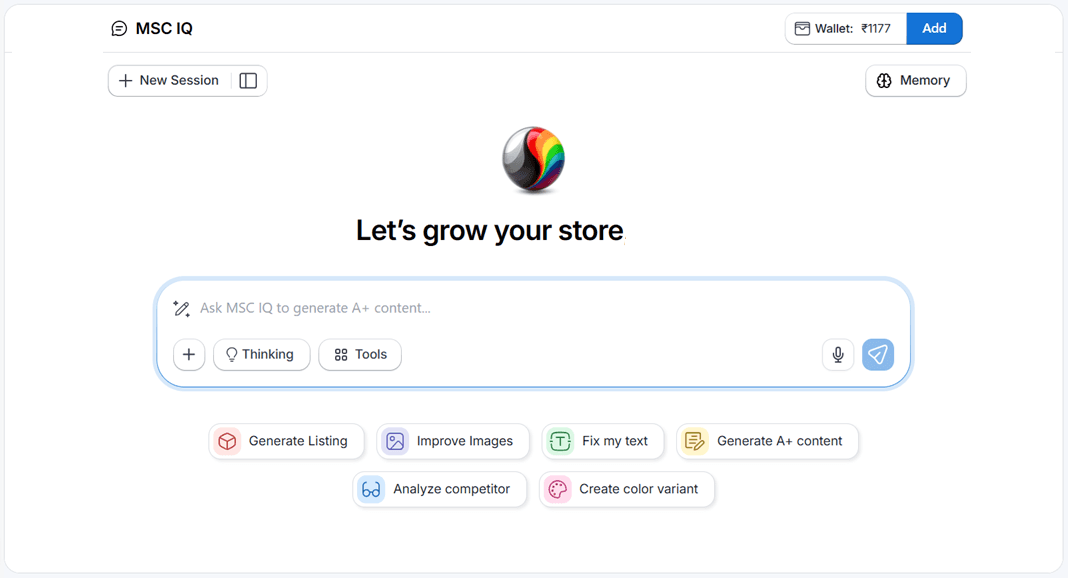Choose the Generate Listing suggestion
Screen dimensions: 1072x579
[287, 442]
